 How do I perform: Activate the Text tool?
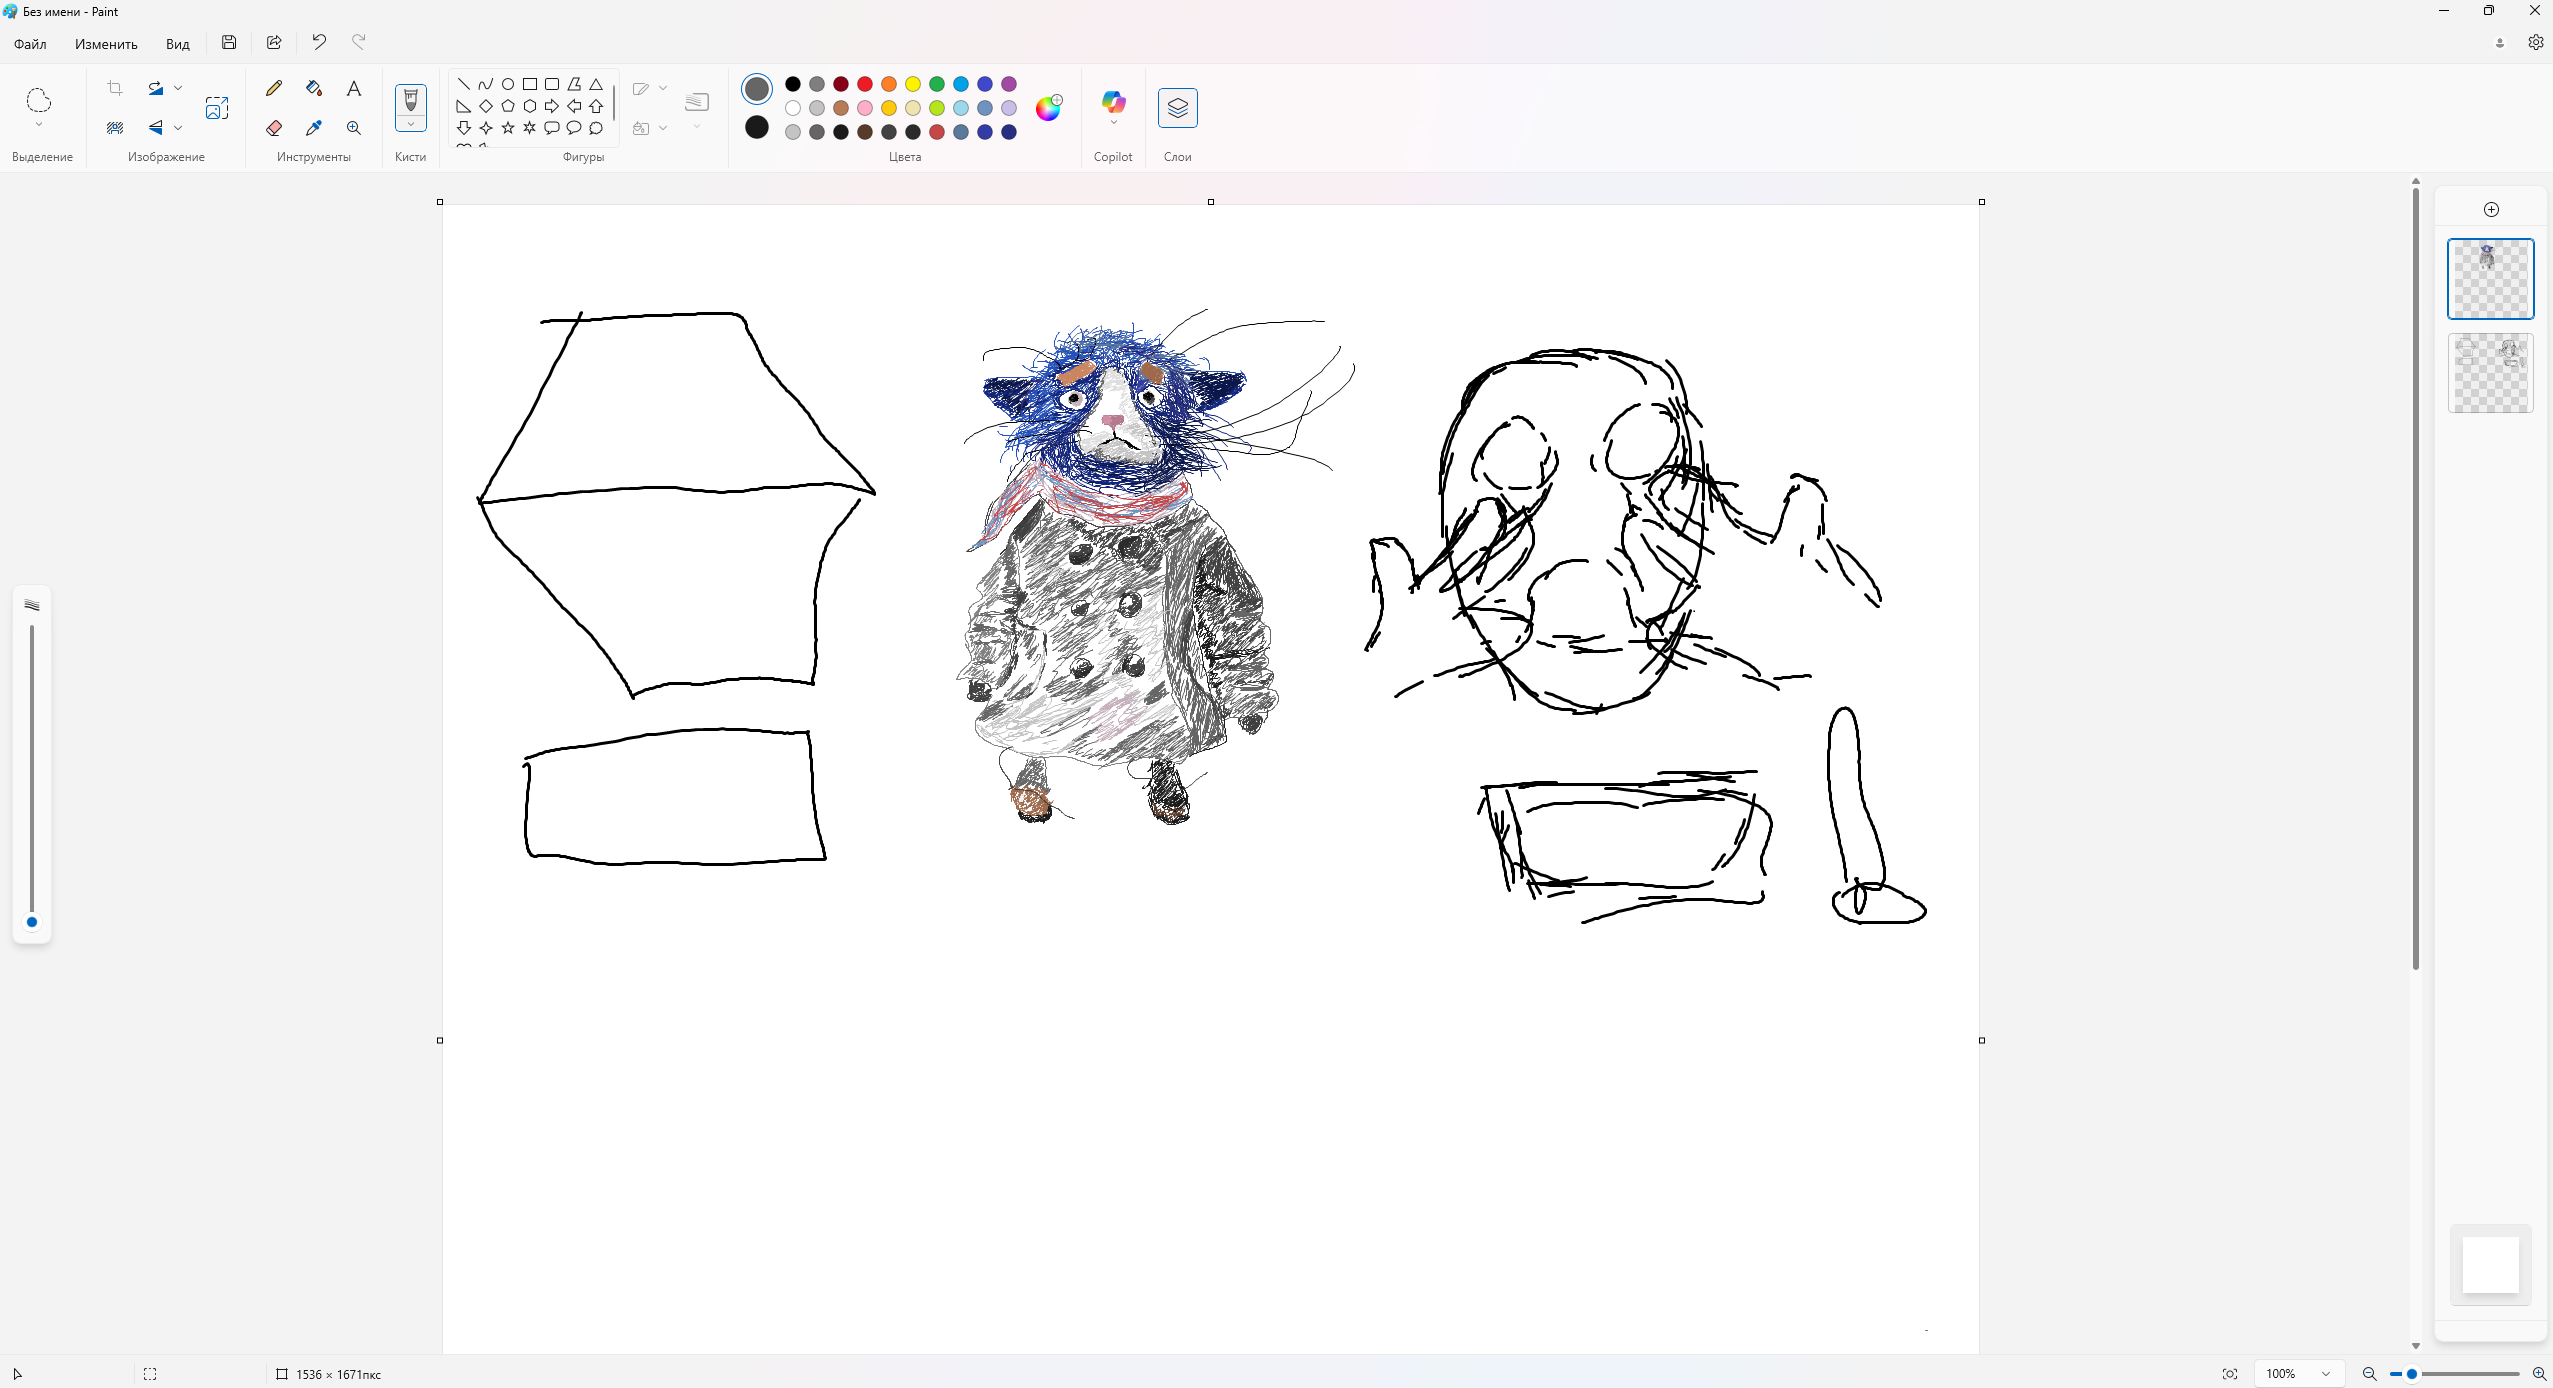point(354,88)
